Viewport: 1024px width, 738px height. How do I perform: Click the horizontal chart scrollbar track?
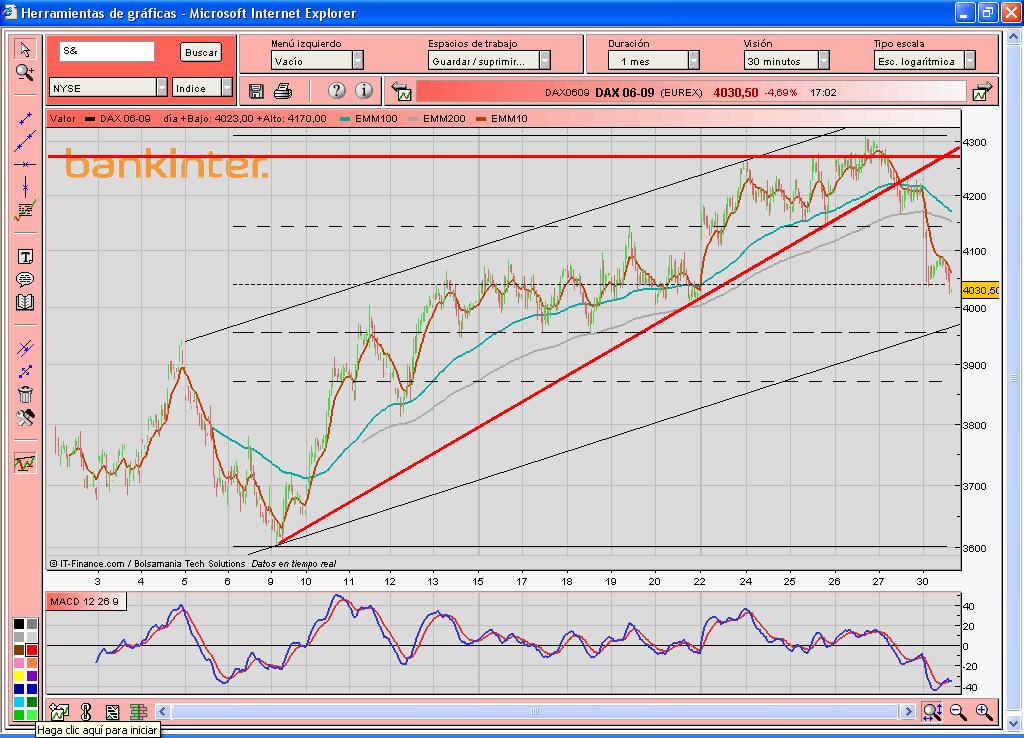pos(540,712)
